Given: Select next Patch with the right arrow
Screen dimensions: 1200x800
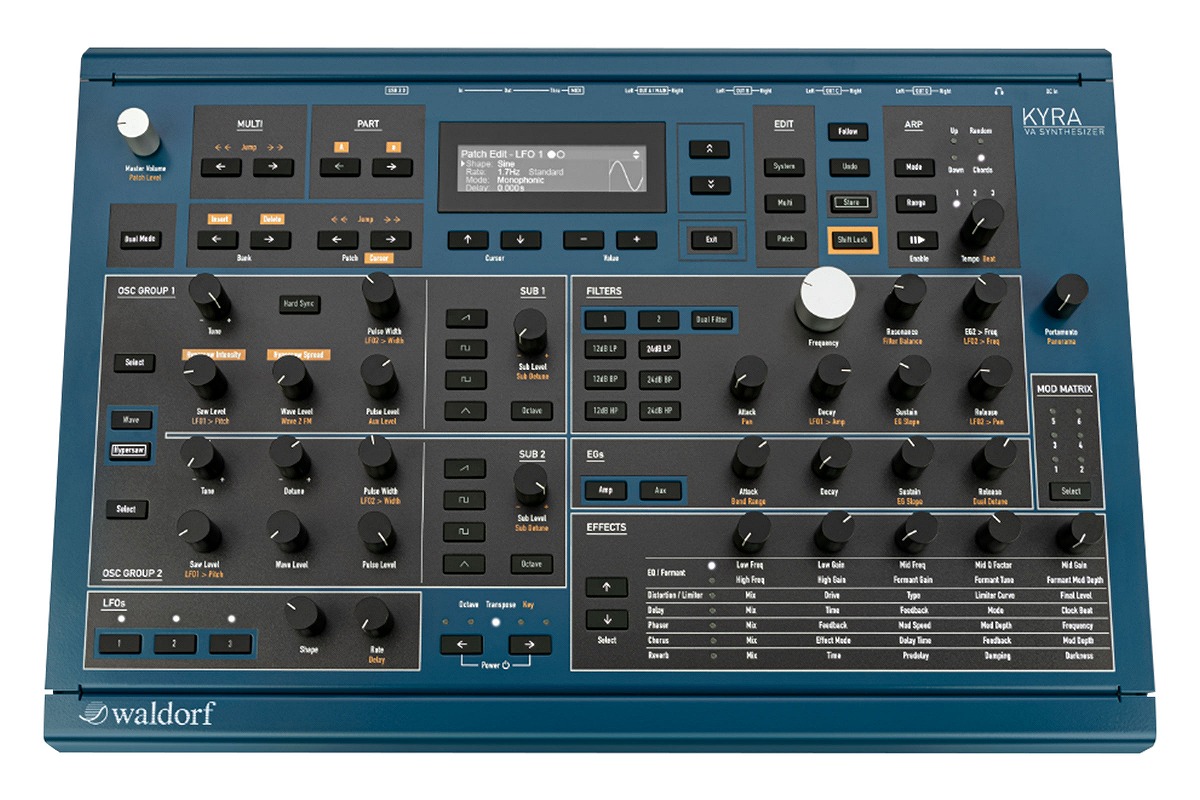Looking at the screenshot, I should (x=391, y=240).
